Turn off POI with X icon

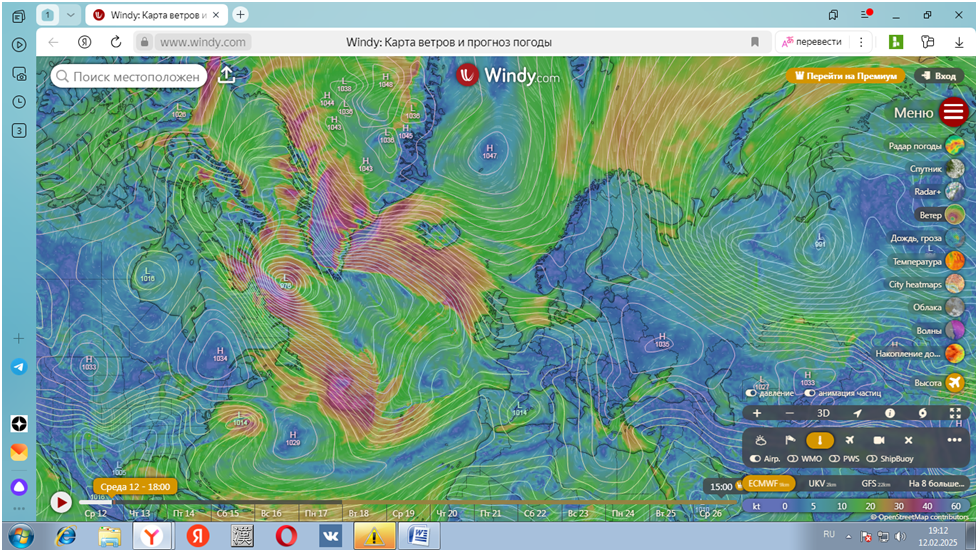click(909, 440)
